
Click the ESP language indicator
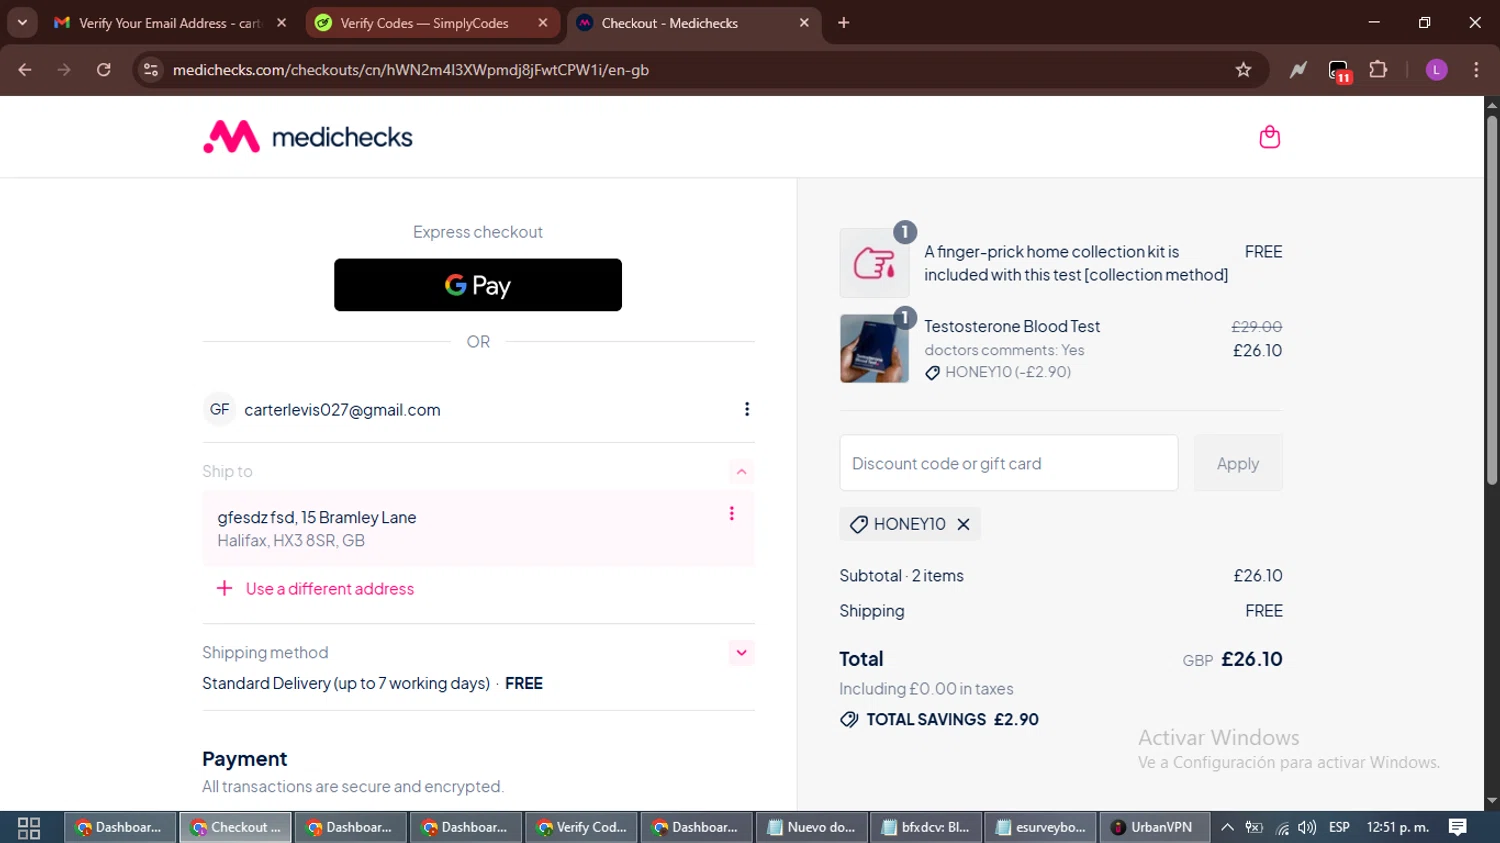coord(1339,827)
